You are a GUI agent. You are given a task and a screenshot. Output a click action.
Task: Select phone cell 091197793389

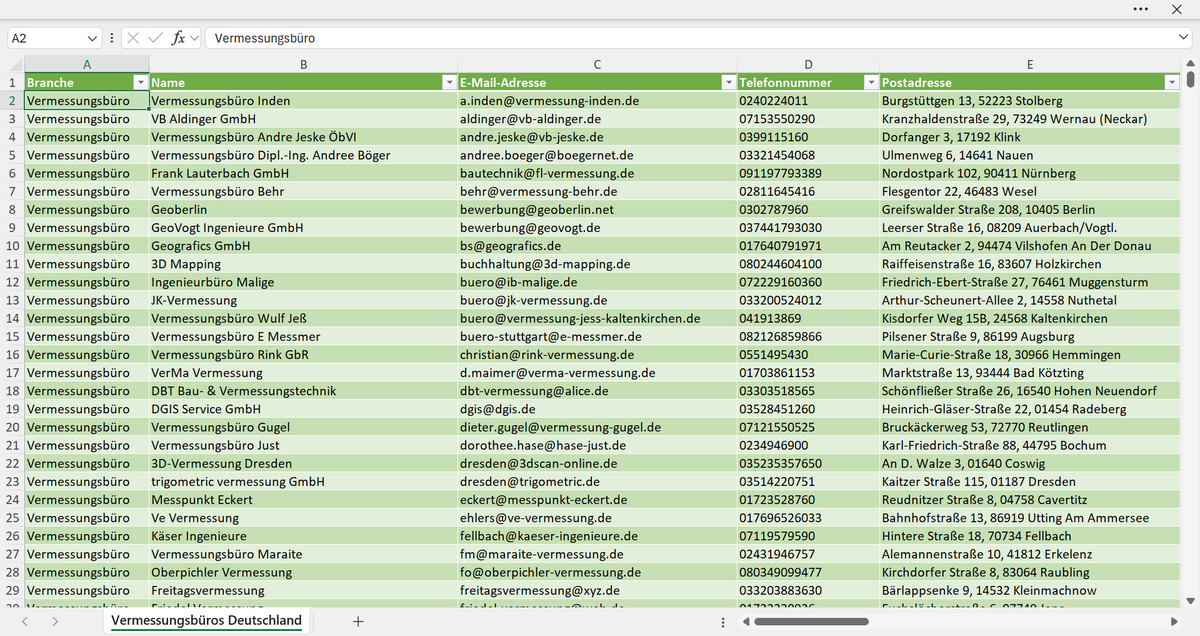click(x=808, y=173)
